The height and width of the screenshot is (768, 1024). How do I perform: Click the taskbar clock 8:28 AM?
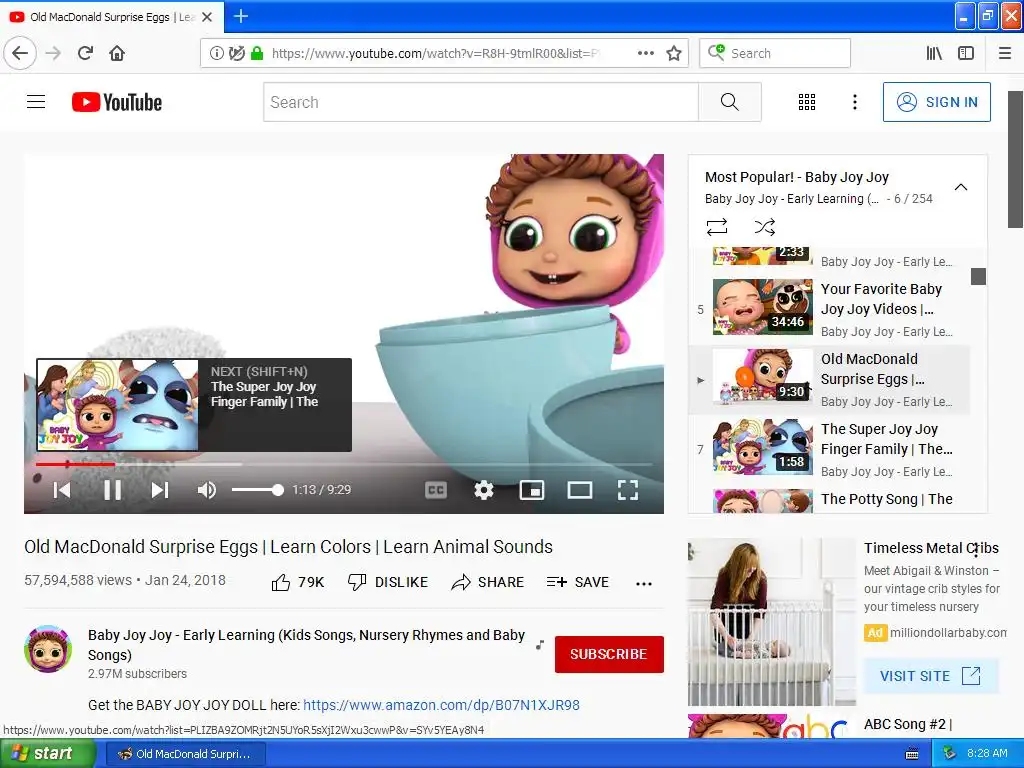pos(987,753)
